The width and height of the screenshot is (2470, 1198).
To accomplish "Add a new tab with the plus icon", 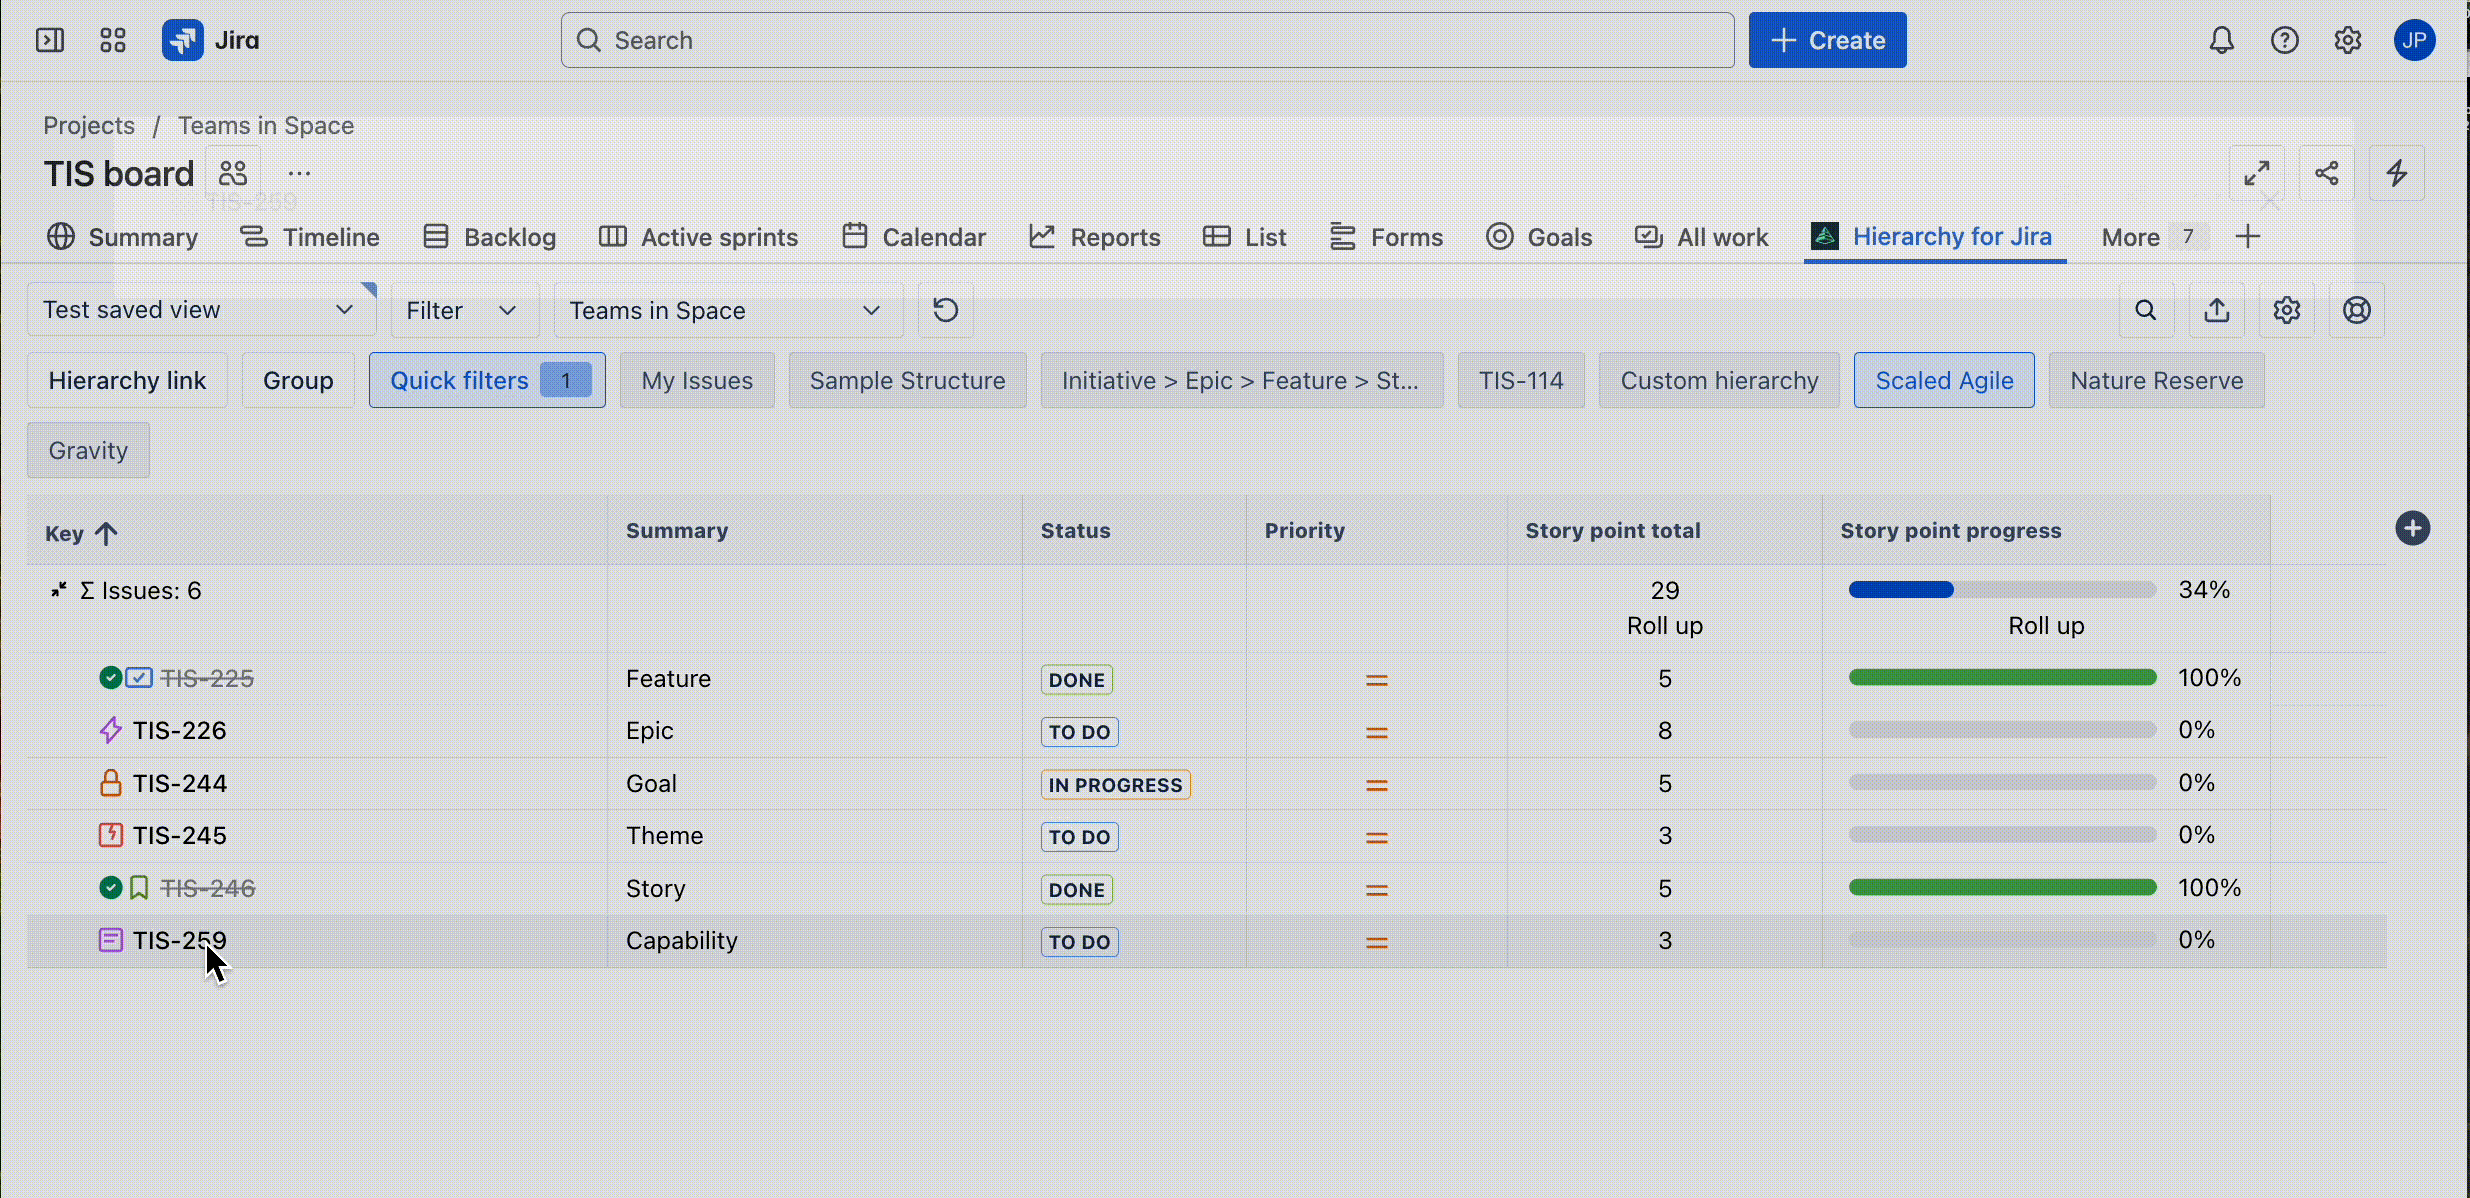I will pos(2248,237).
